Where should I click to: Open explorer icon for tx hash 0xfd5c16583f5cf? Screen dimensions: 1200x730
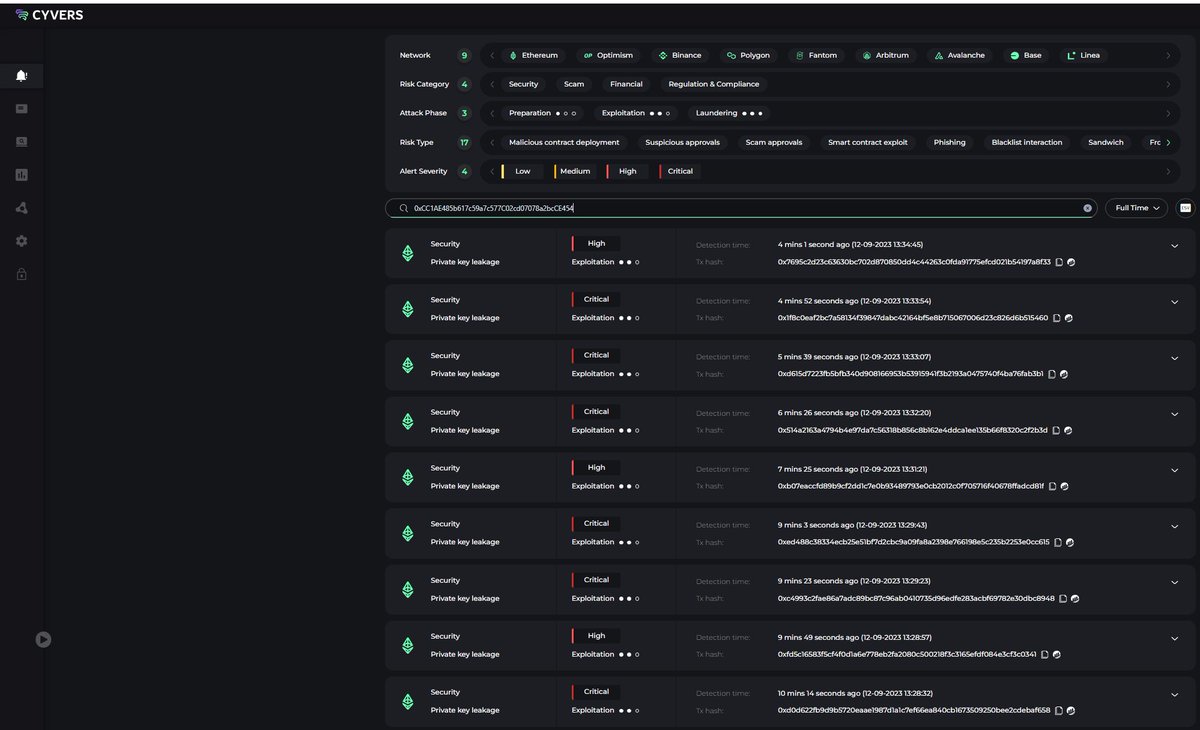pyautogui.click(x=1057, y=655)
